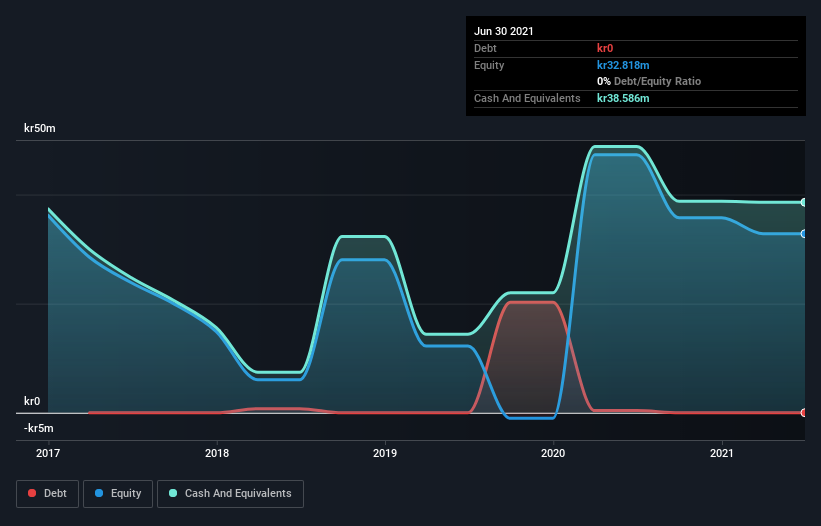Click the kr32.818m equity value

pos(623,65)
